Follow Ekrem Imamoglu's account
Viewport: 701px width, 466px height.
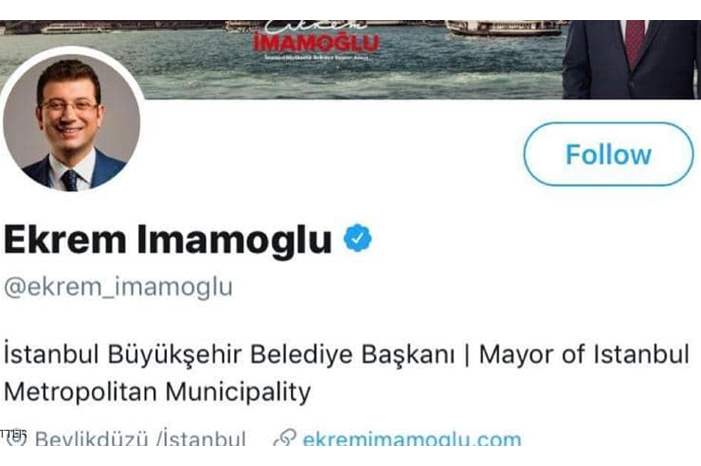tap(608, 154)
